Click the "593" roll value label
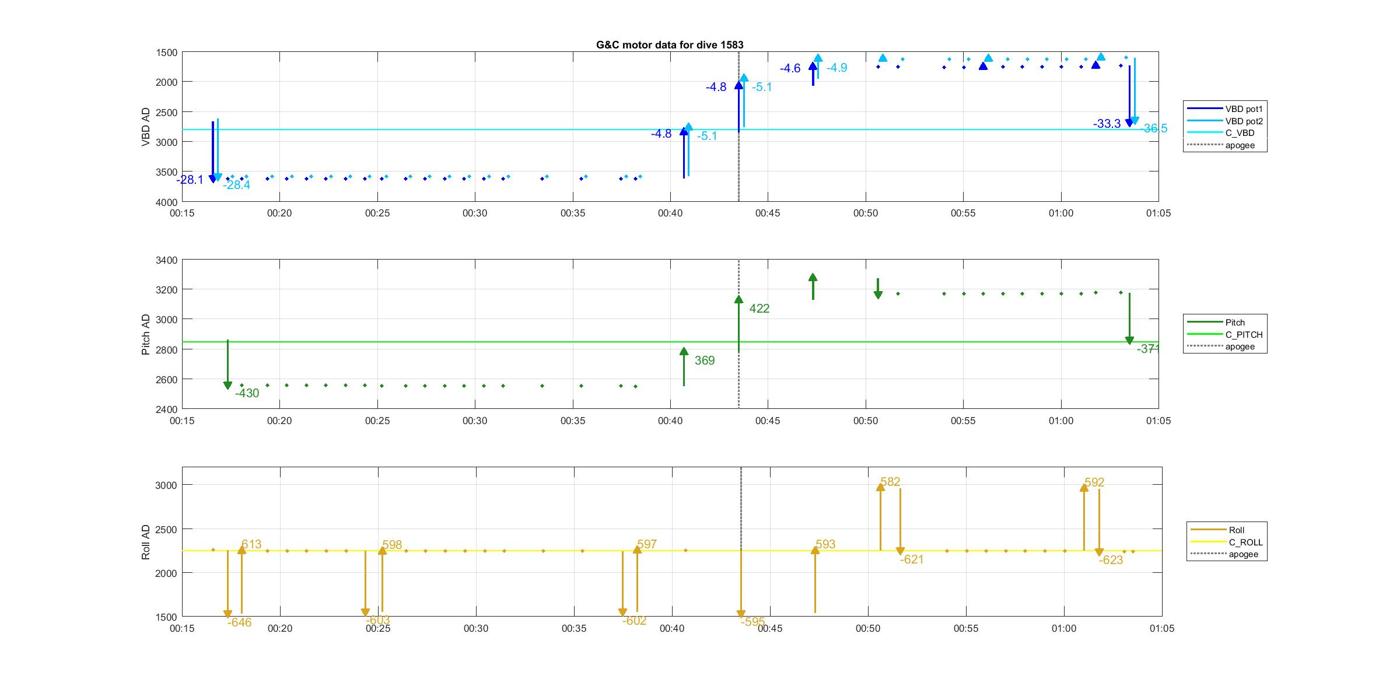This screenshot has width=1400, height=693. (825, 545)
